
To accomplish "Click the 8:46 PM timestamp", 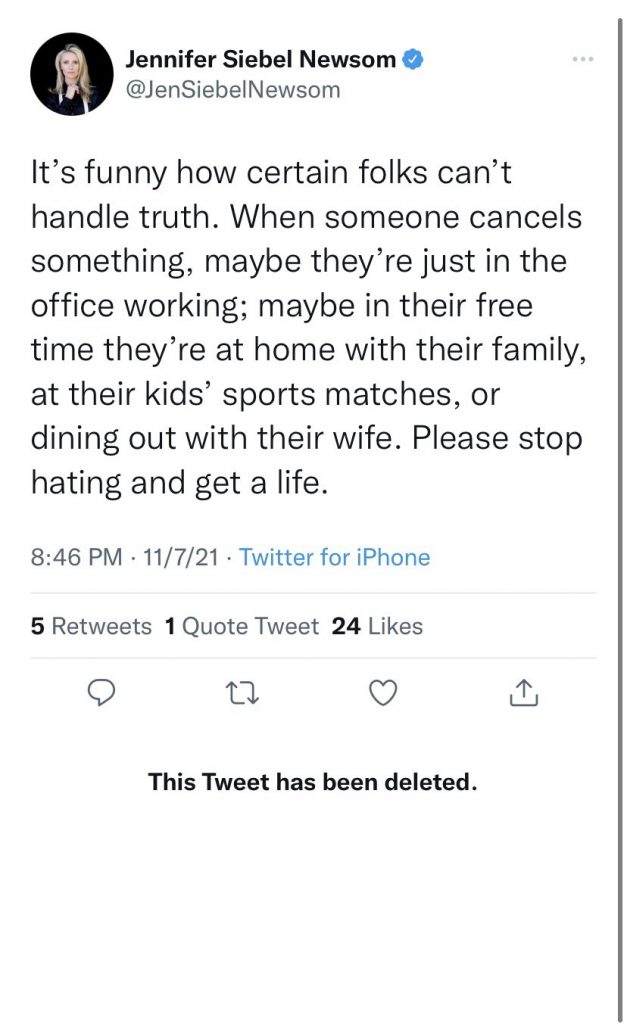I will (x=76, y=557).
